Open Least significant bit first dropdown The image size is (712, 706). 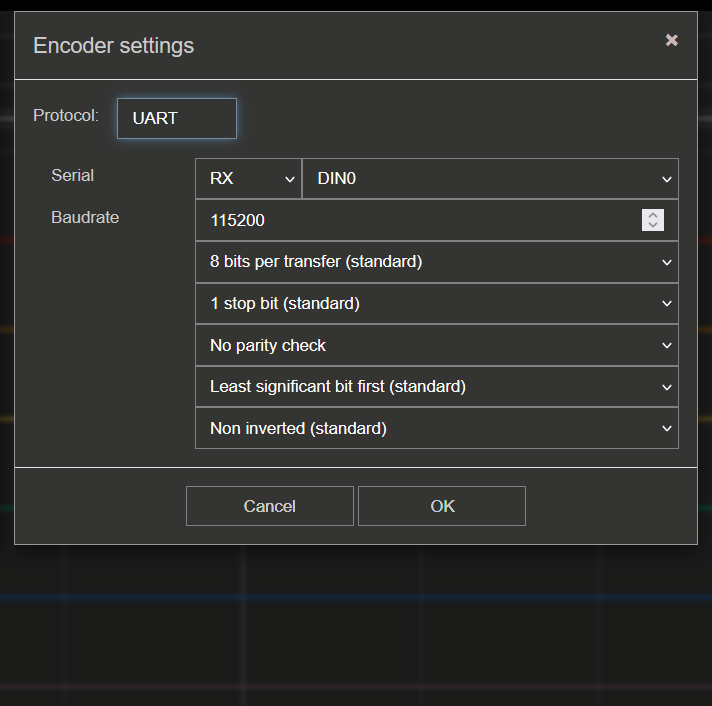437,387
